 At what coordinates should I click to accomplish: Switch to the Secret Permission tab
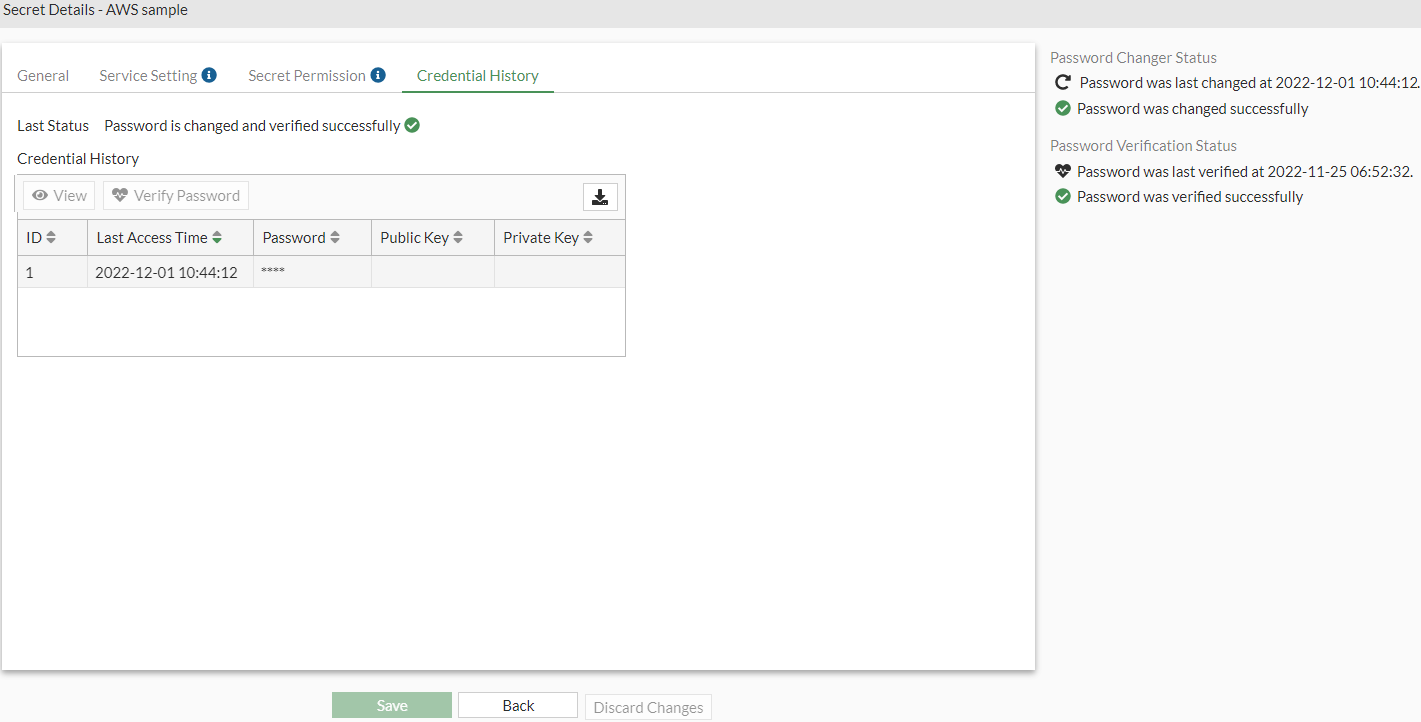click(x=307, y=76)
